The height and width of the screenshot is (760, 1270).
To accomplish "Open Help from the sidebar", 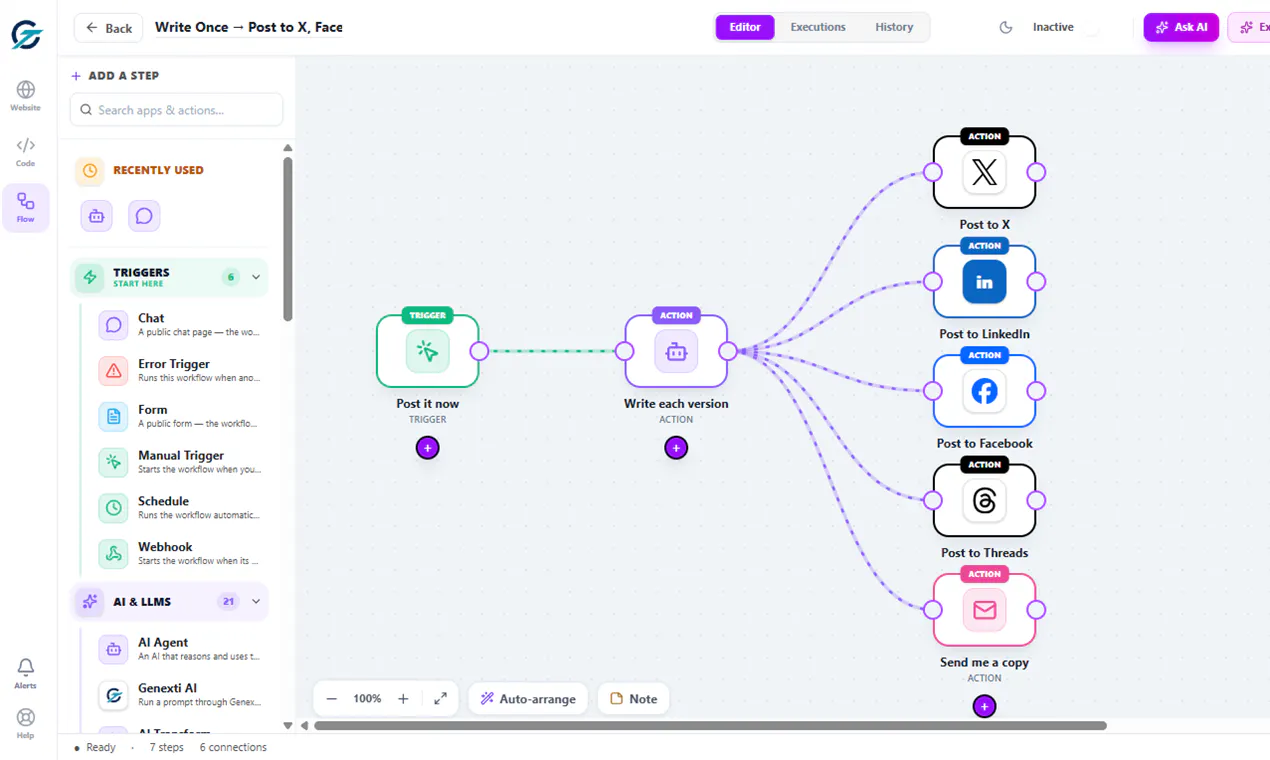I will pyautogui.click(x=26, y=722).
